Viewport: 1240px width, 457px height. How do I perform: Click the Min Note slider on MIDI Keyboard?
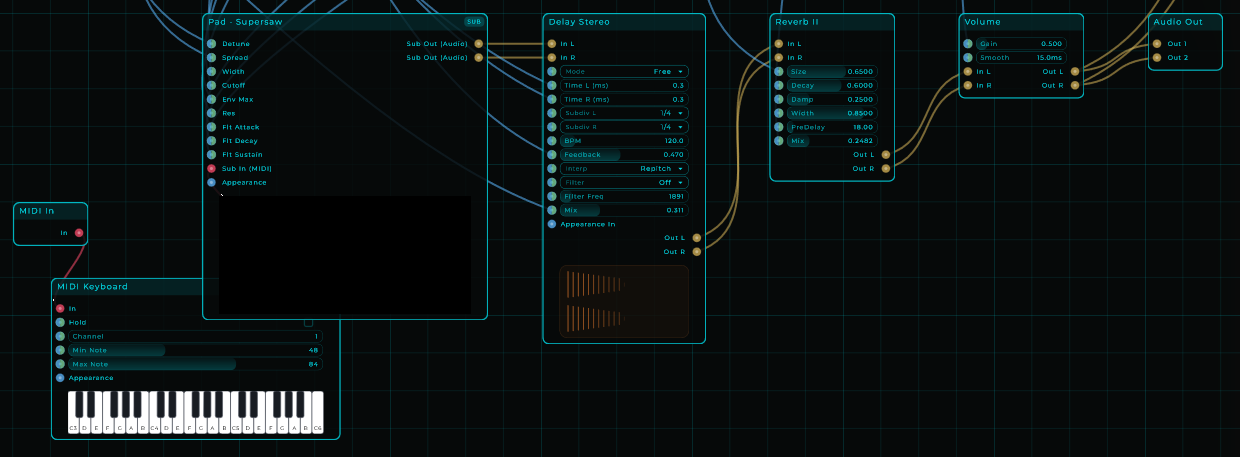point(196,351)
